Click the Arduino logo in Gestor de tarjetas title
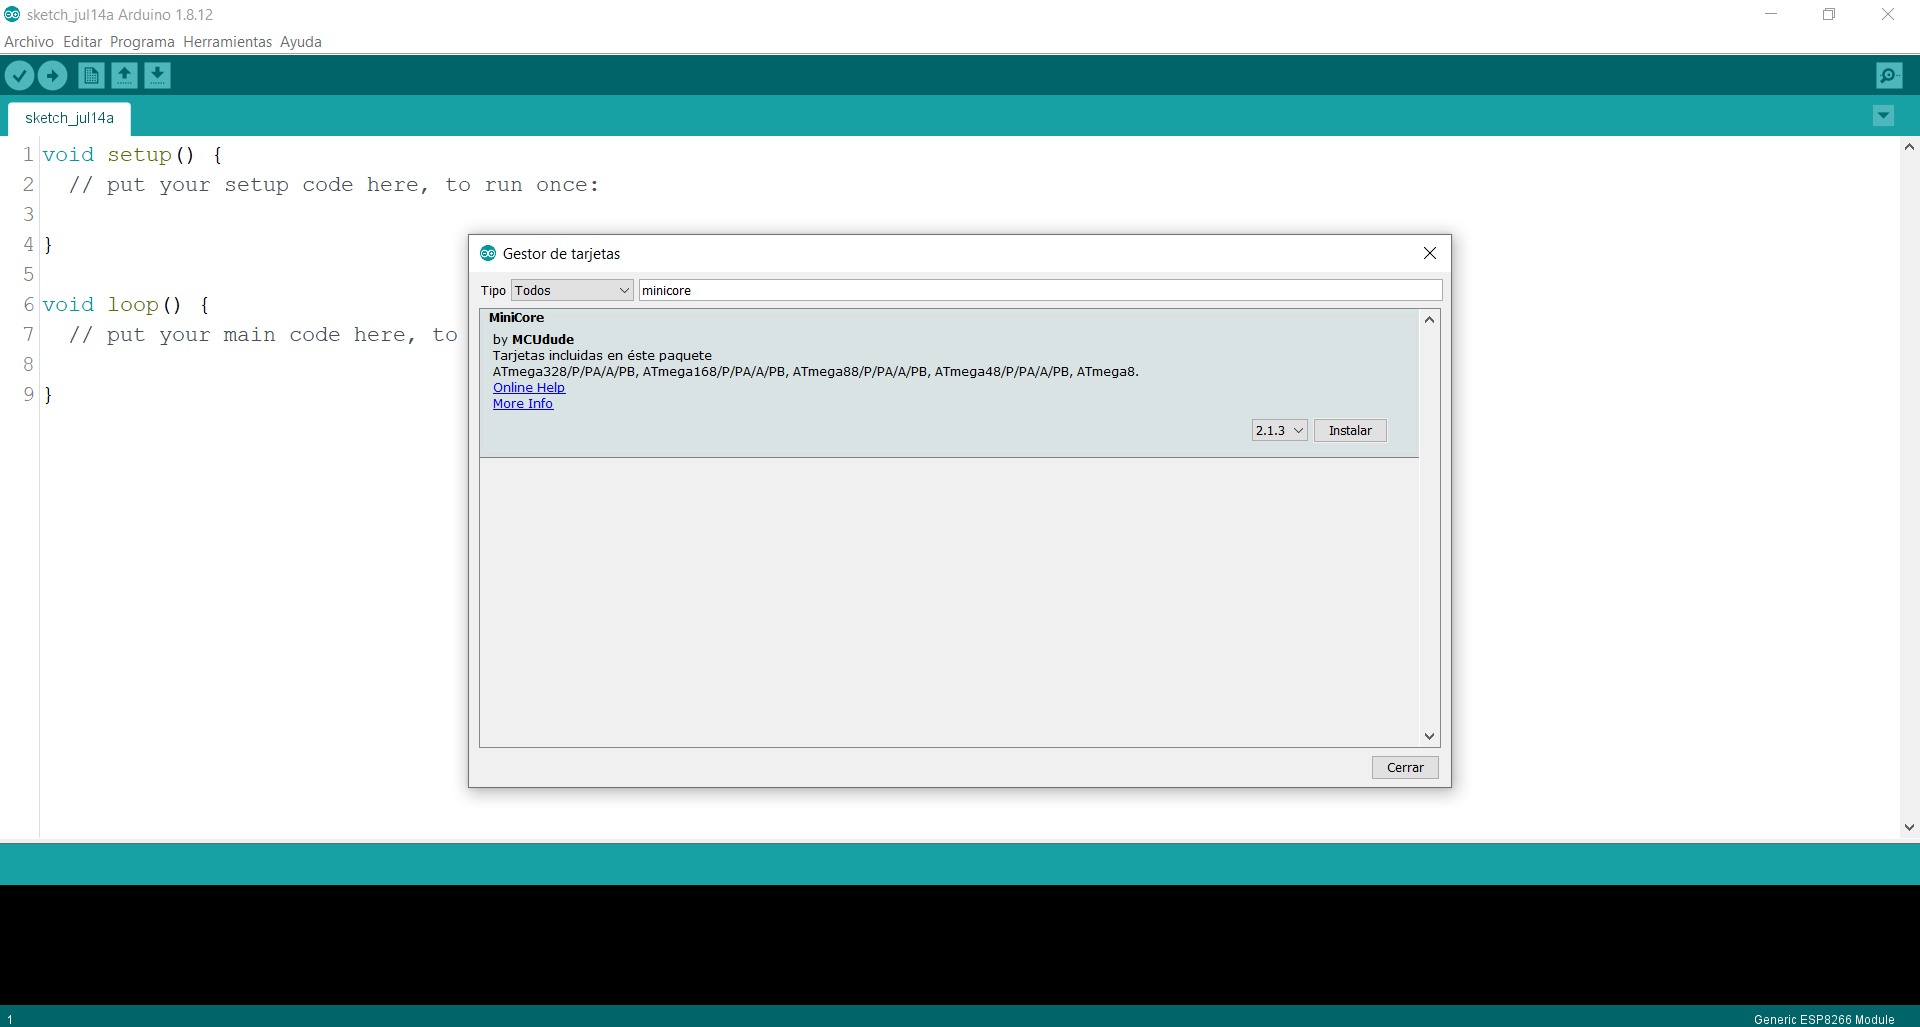 [488, 253]
